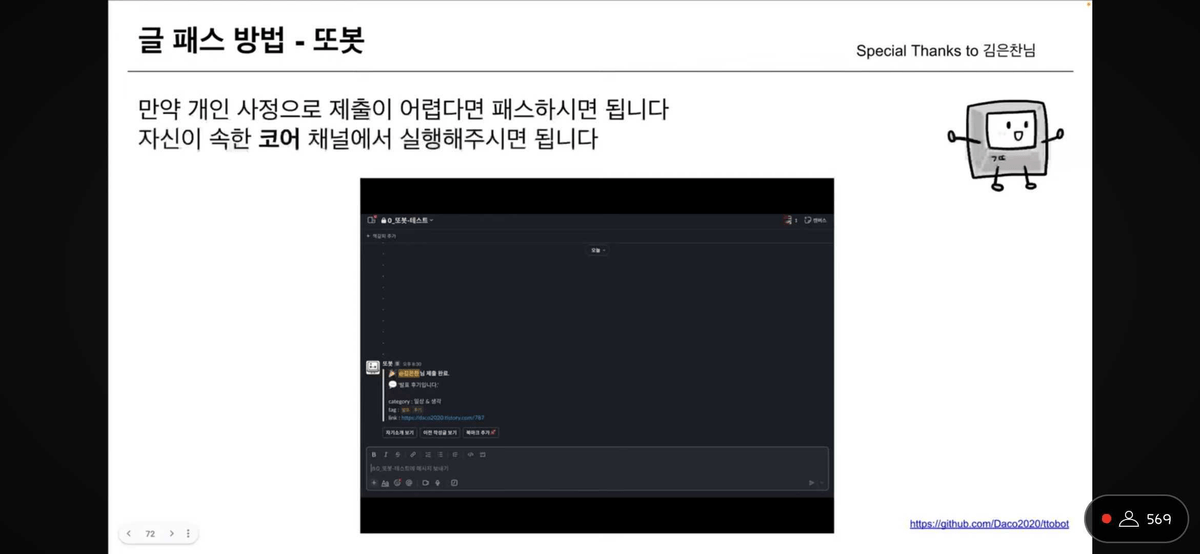This screenshot has height=554, width=1200.
Task: Click the highlighted @김은찬 mention
Action: point(409,373)
